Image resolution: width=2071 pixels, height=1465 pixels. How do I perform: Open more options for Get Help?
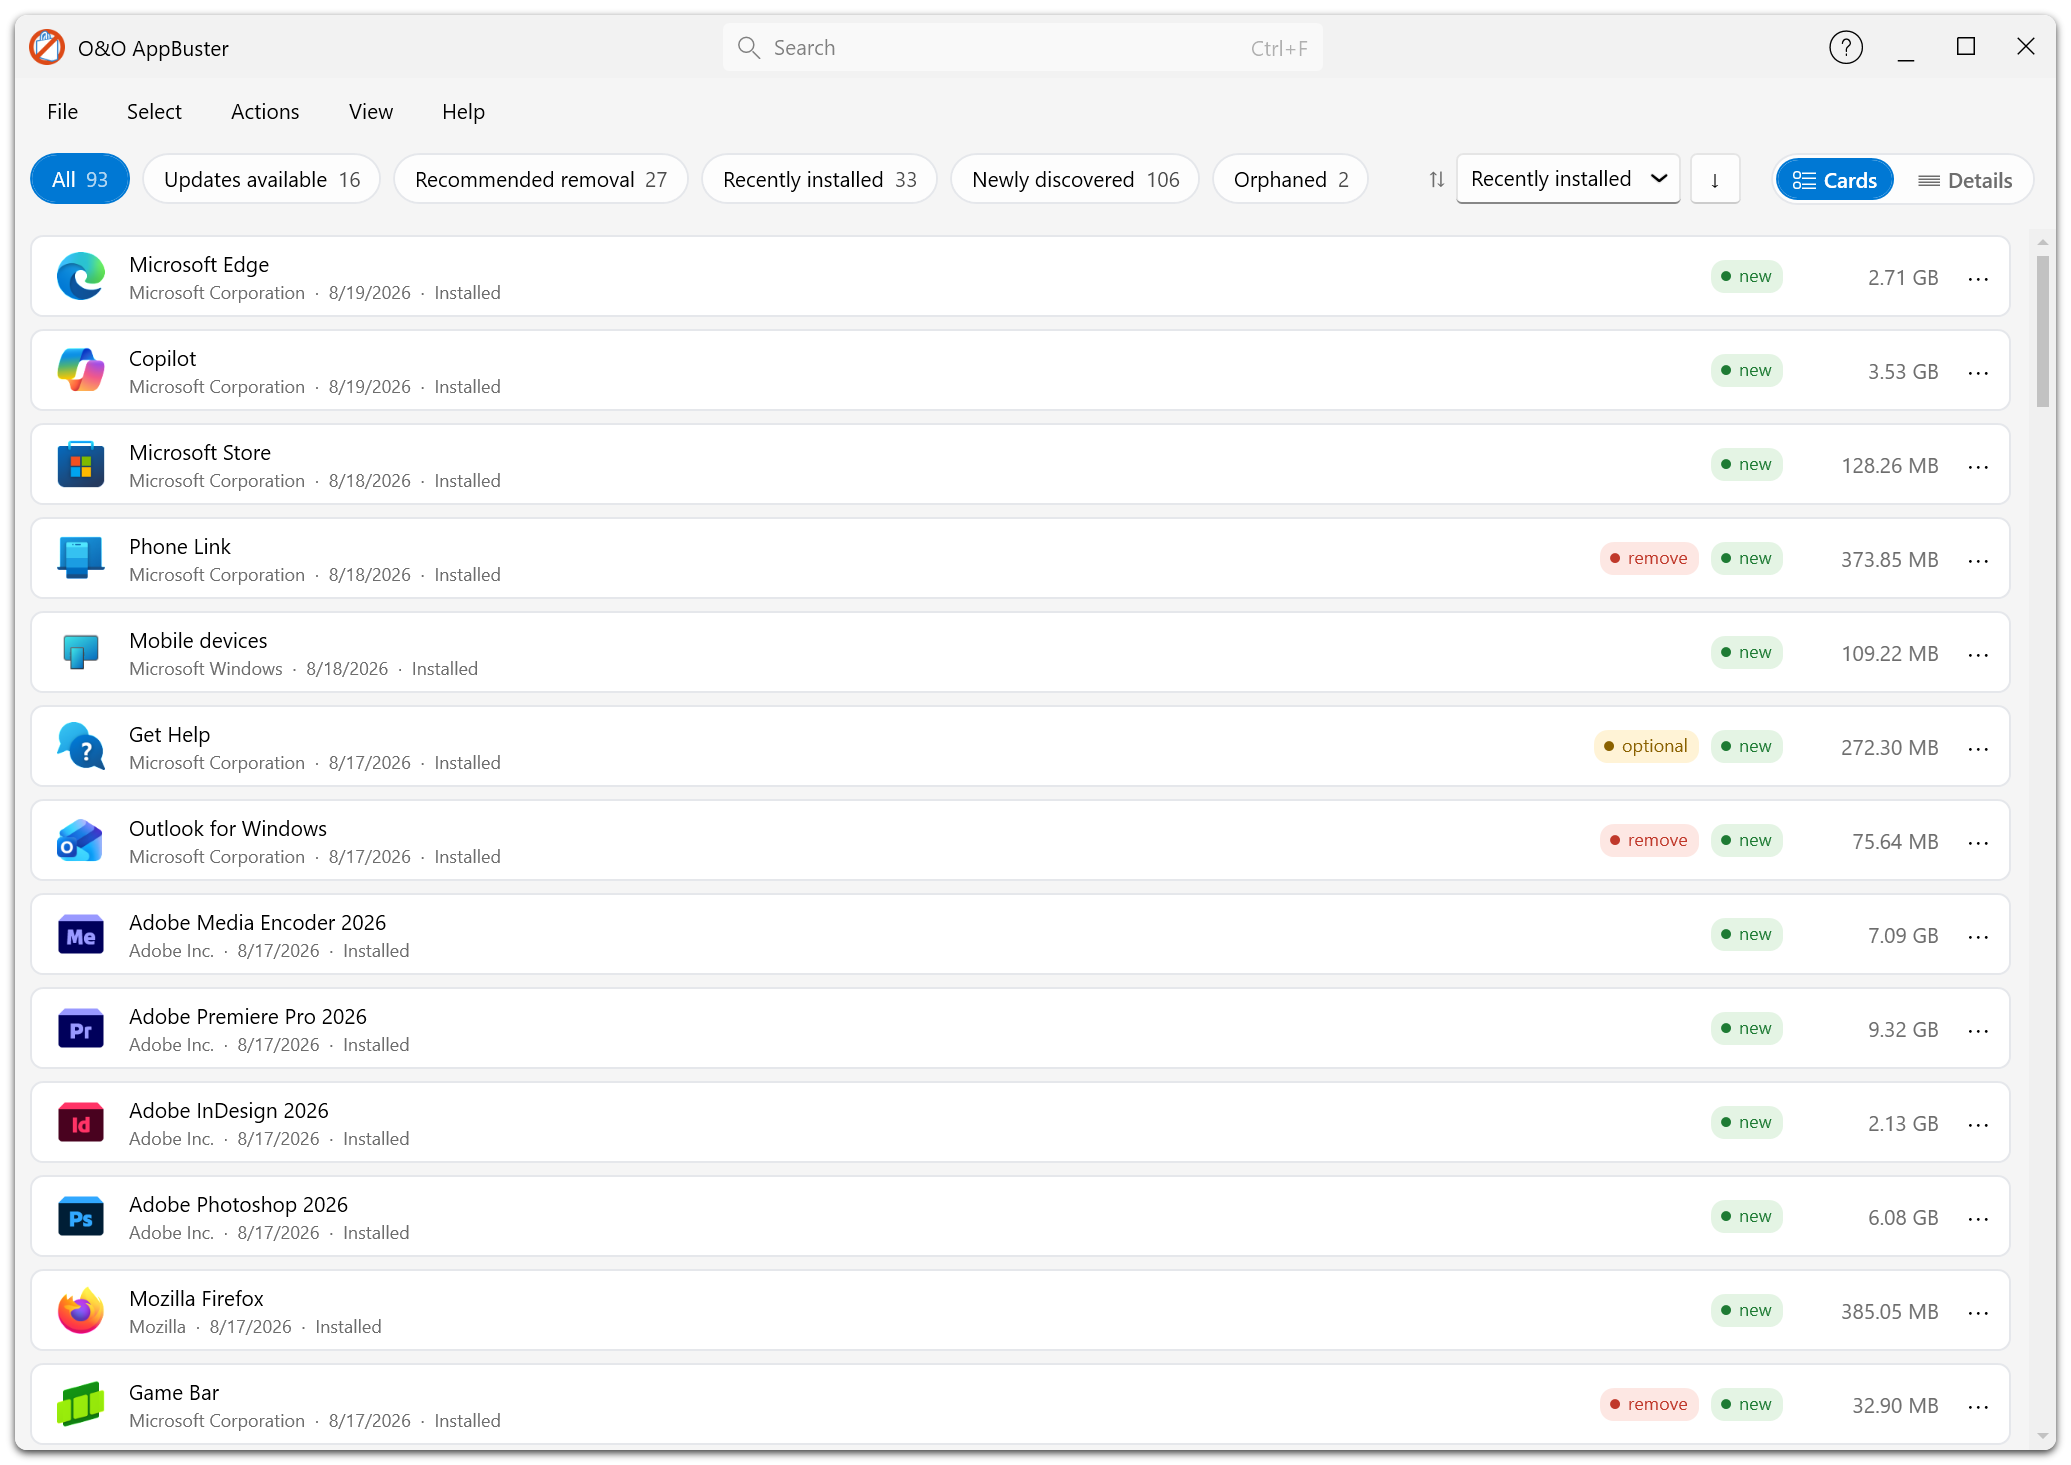1978,748
